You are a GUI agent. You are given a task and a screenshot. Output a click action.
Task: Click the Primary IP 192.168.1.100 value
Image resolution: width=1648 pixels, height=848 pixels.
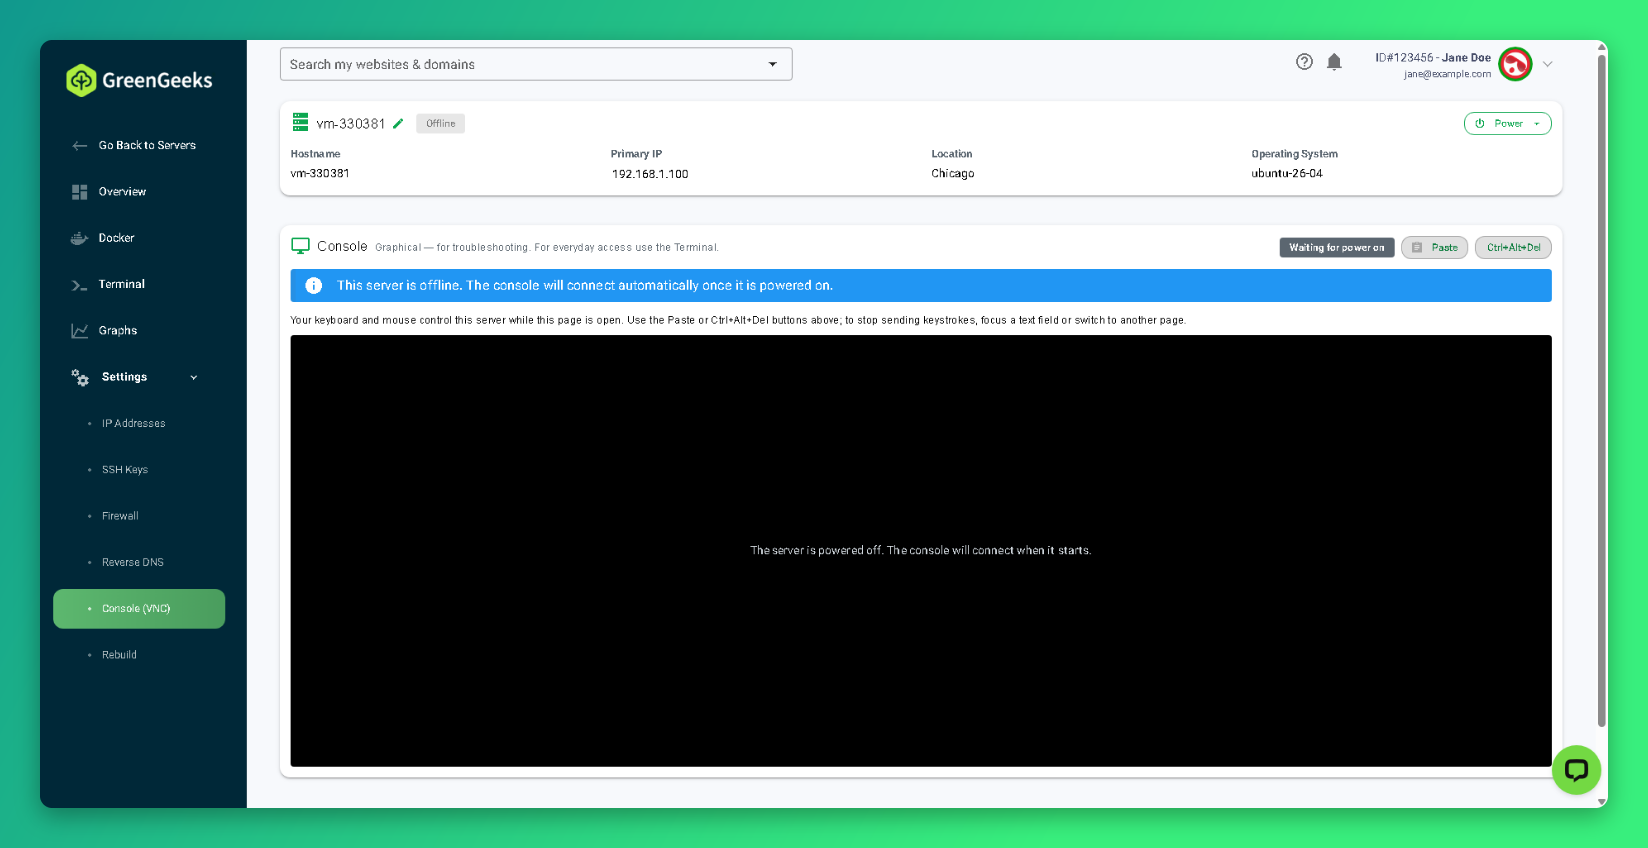[650, 174]
